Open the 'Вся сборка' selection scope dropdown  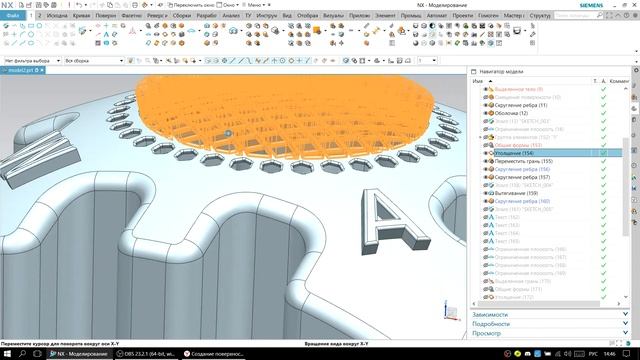94,60
